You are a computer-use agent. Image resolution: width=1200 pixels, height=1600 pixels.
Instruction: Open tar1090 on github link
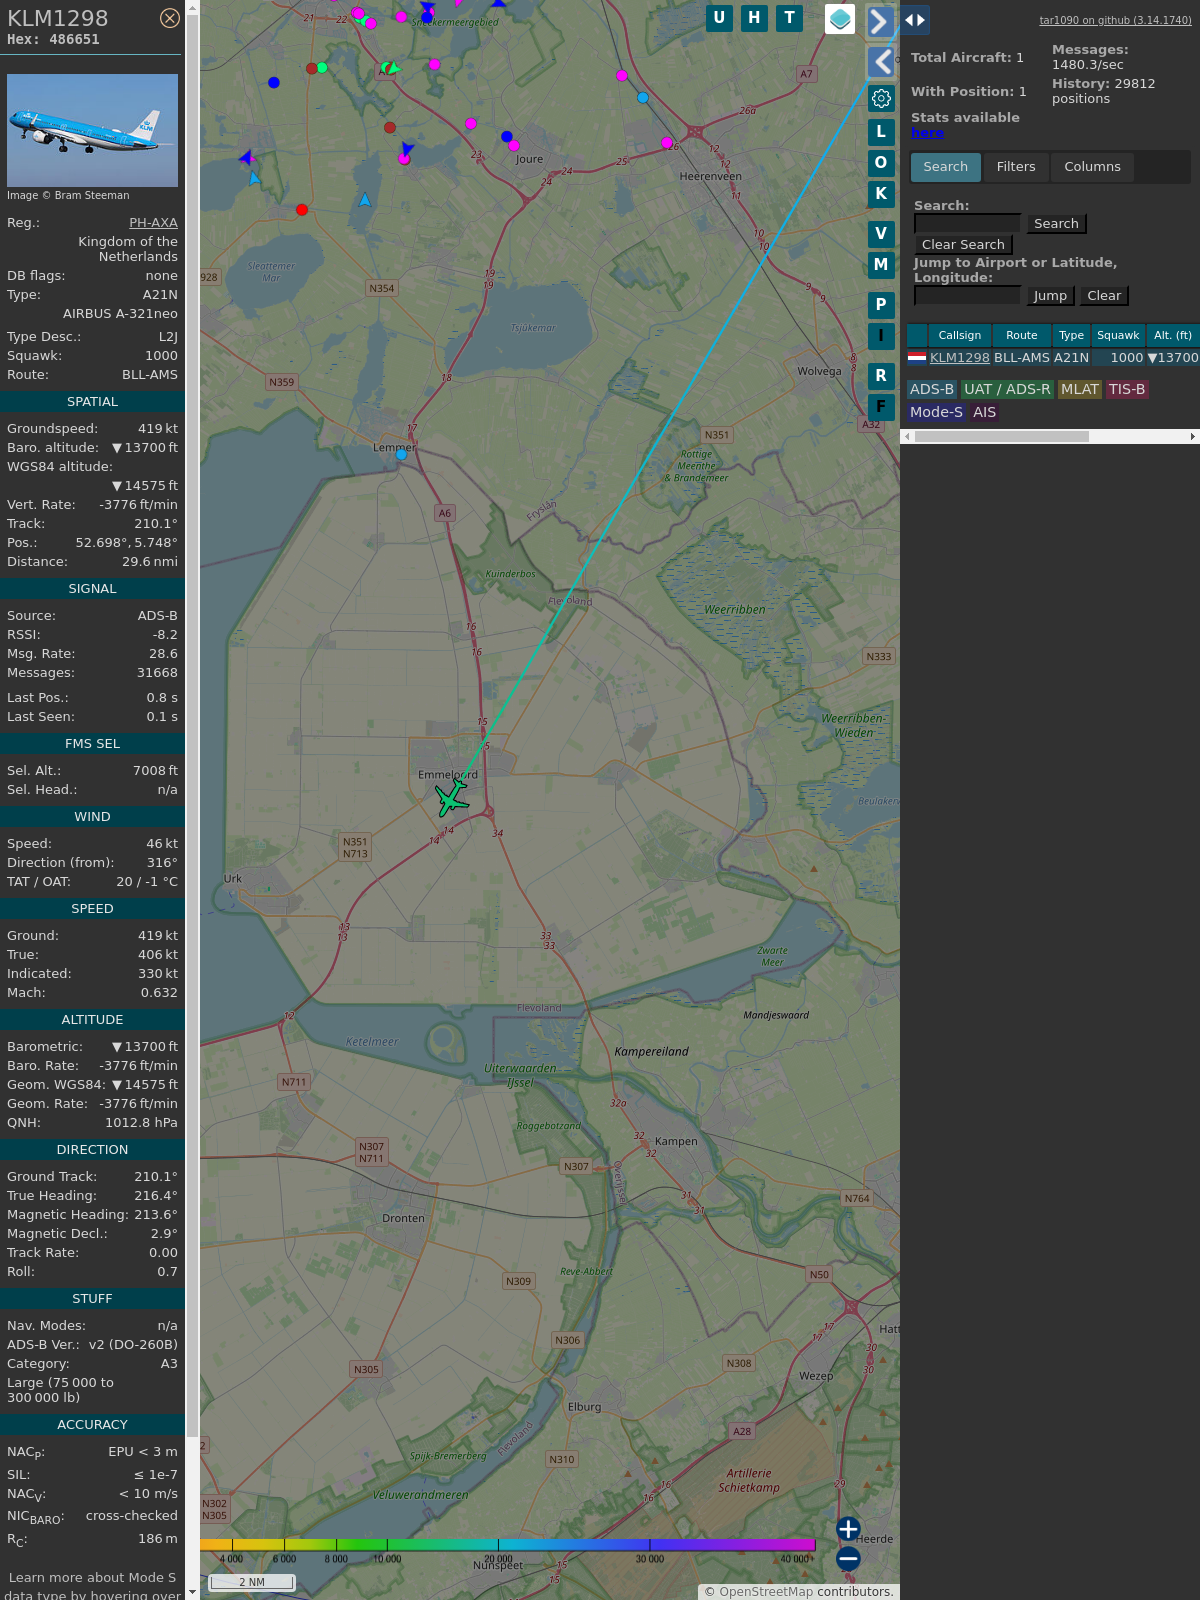point(1115,20)
